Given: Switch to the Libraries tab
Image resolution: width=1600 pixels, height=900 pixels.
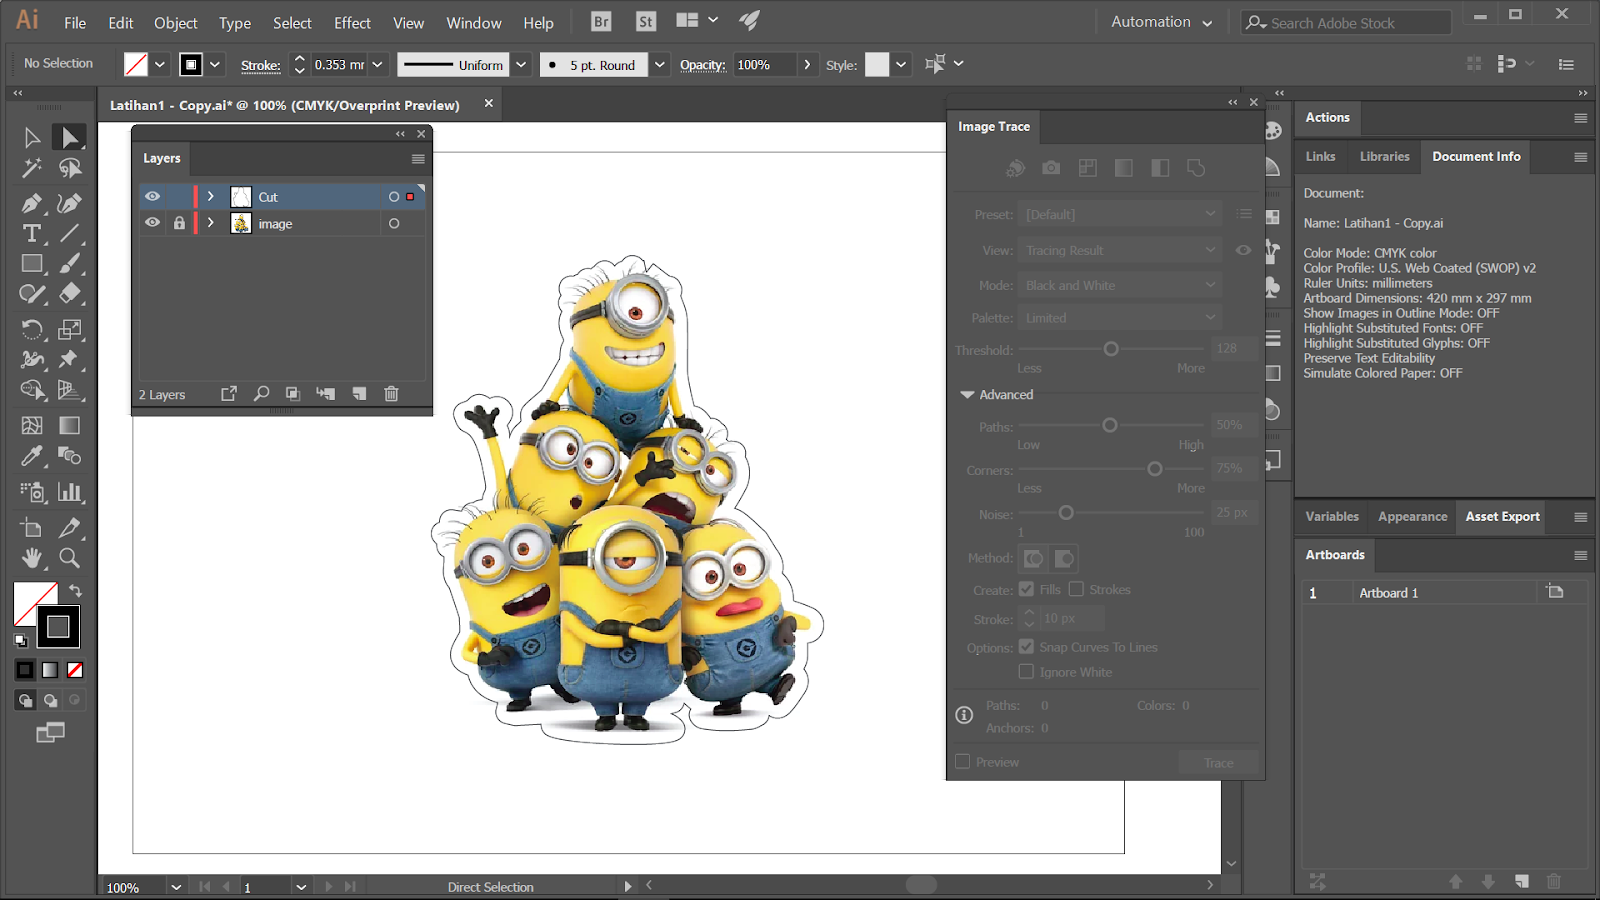Looking at the screenshot, I should (1384, 157).
